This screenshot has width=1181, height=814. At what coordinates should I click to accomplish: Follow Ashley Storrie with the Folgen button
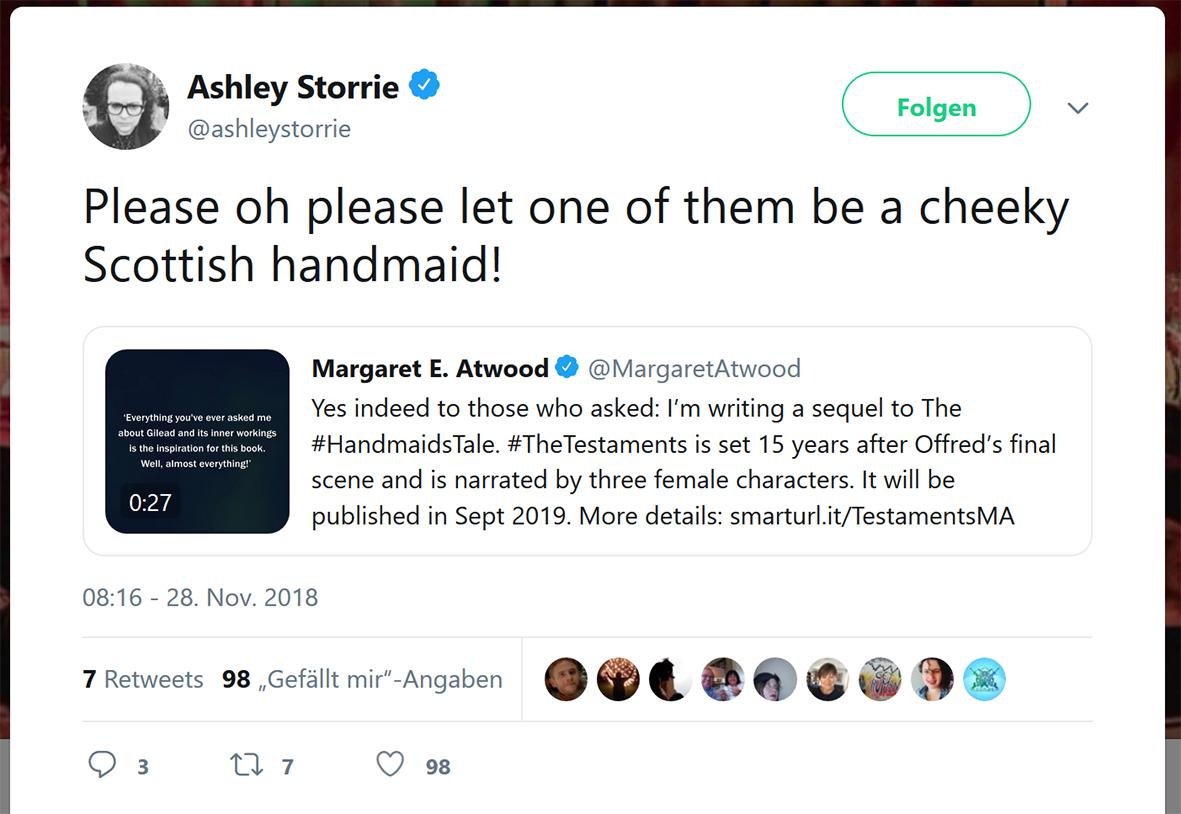pyautogui.click(x=936, y=105)
